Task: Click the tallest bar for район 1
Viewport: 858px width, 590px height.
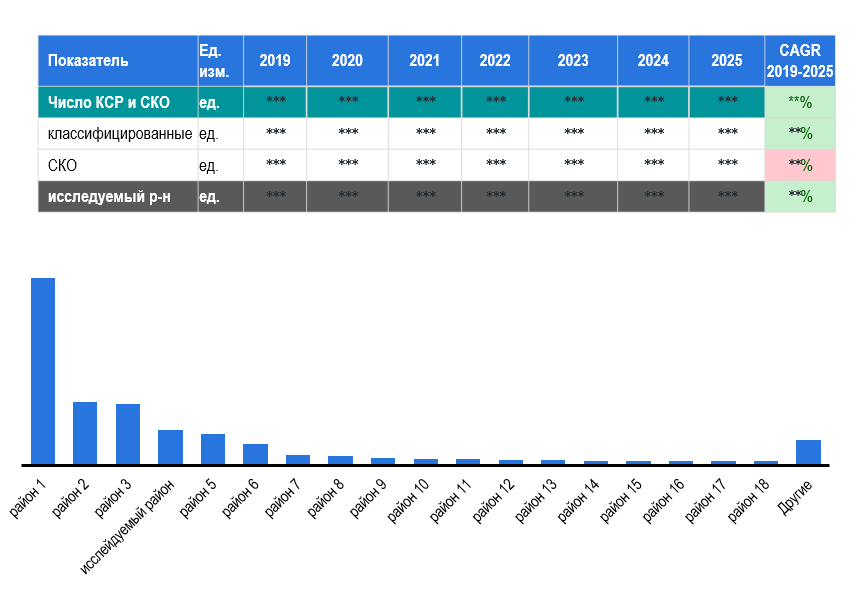Action: (x=43, y=371)
